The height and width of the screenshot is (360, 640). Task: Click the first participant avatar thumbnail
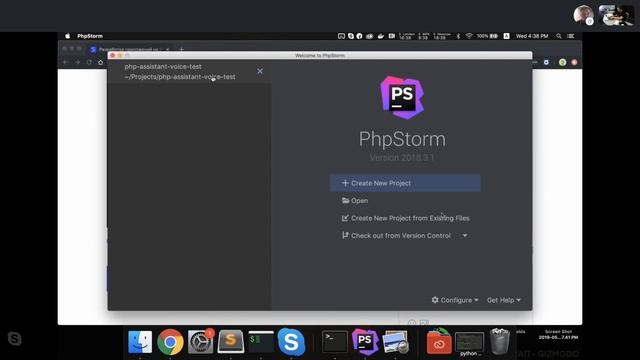583,15
